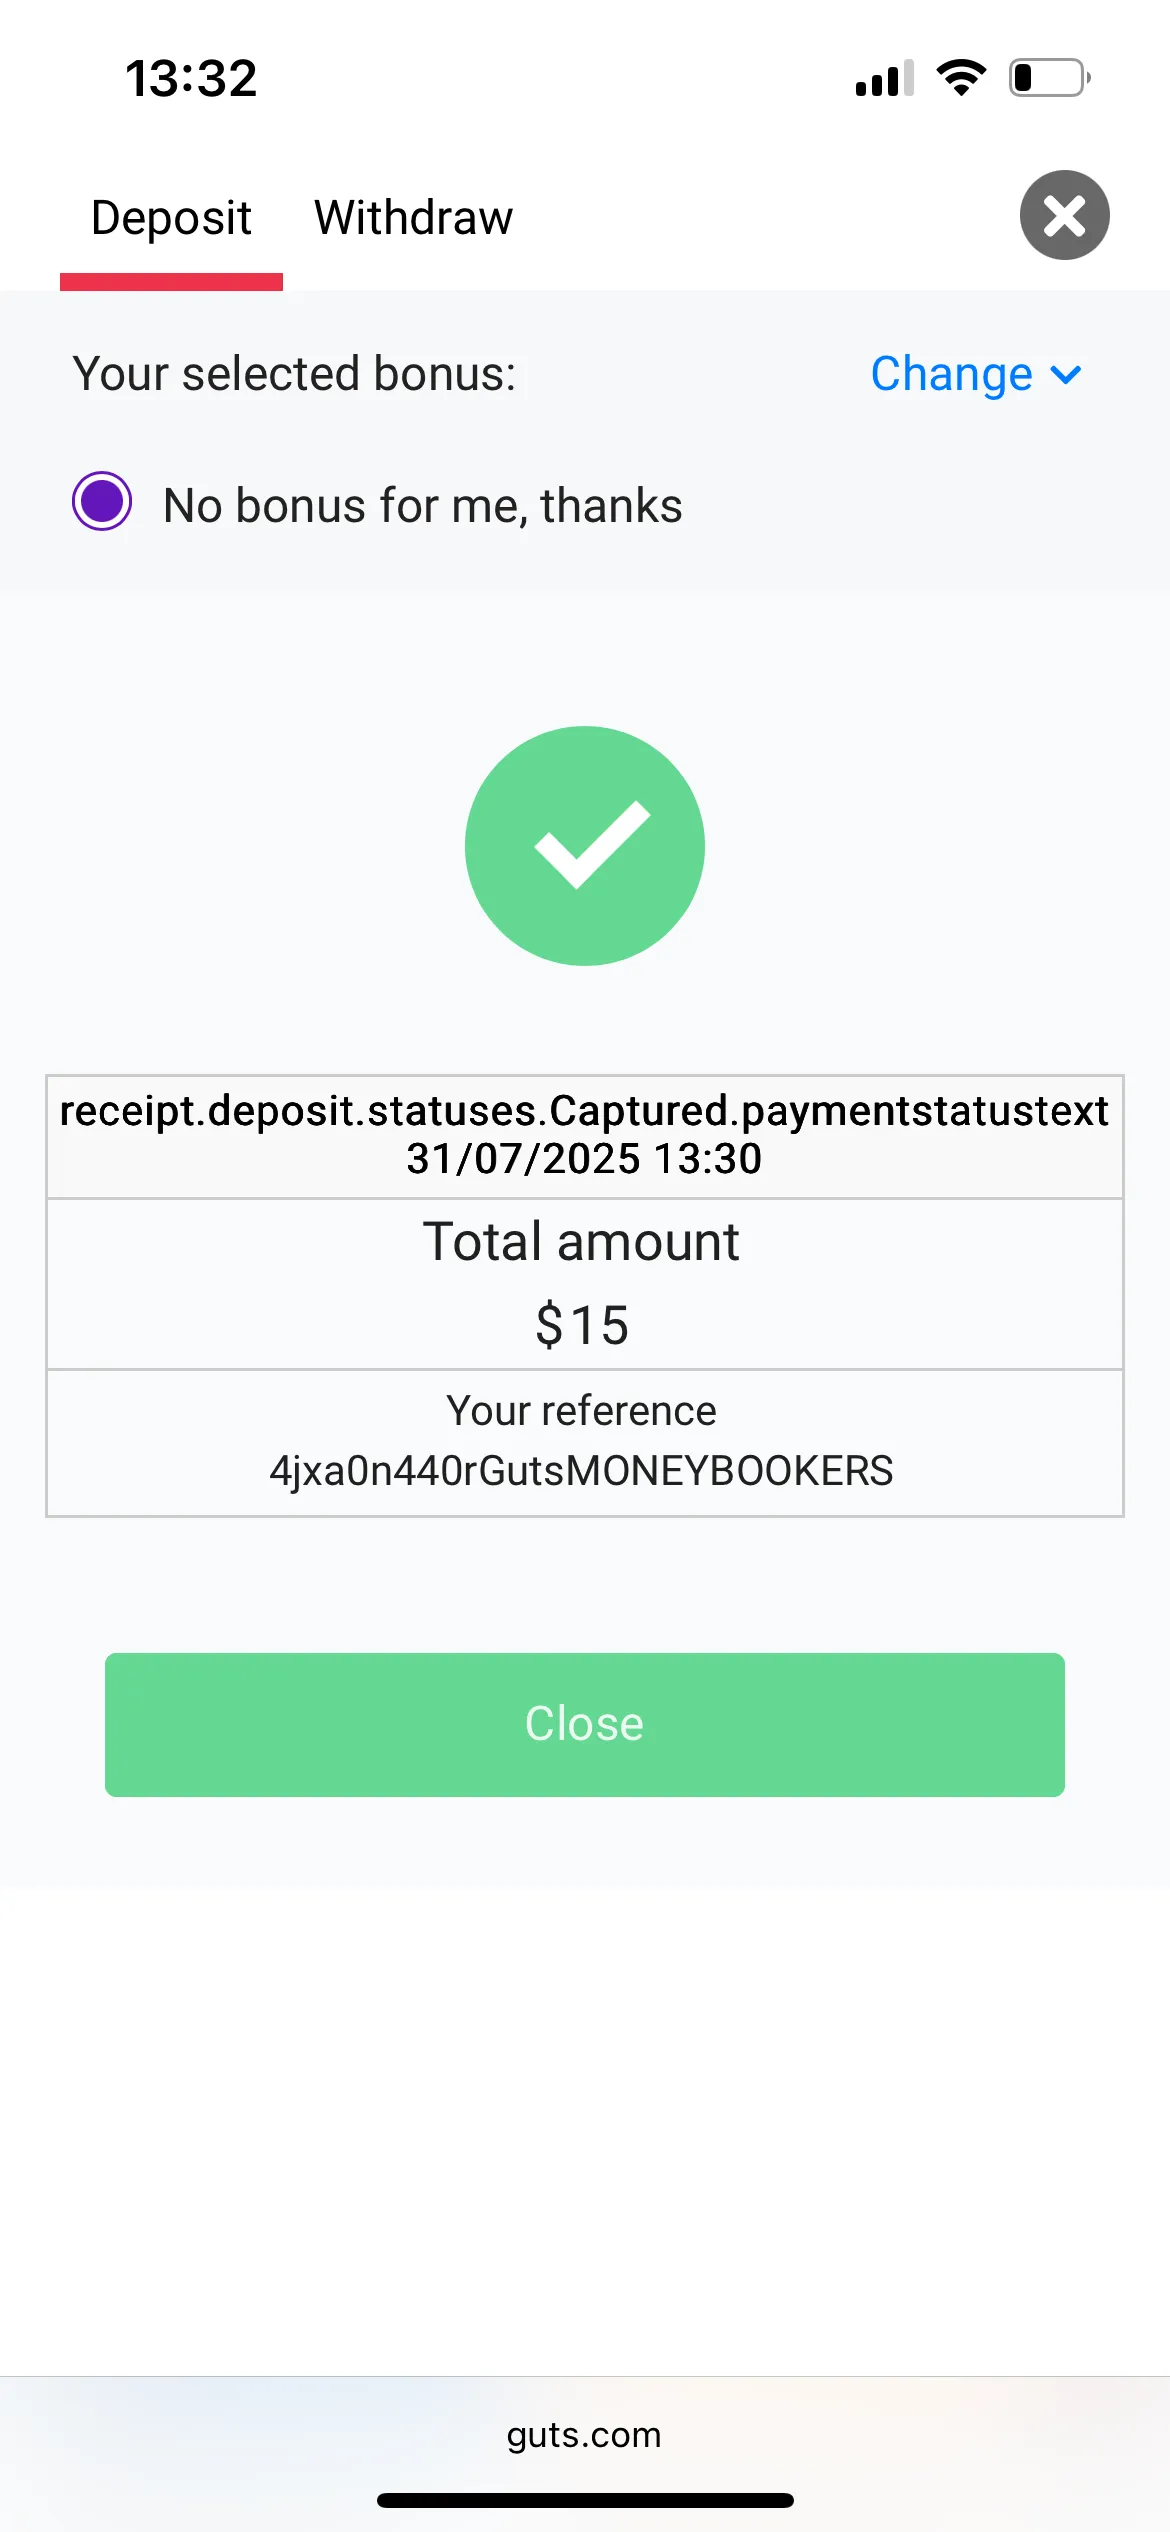Open the Withdraw tab

[x=413, y=218]
